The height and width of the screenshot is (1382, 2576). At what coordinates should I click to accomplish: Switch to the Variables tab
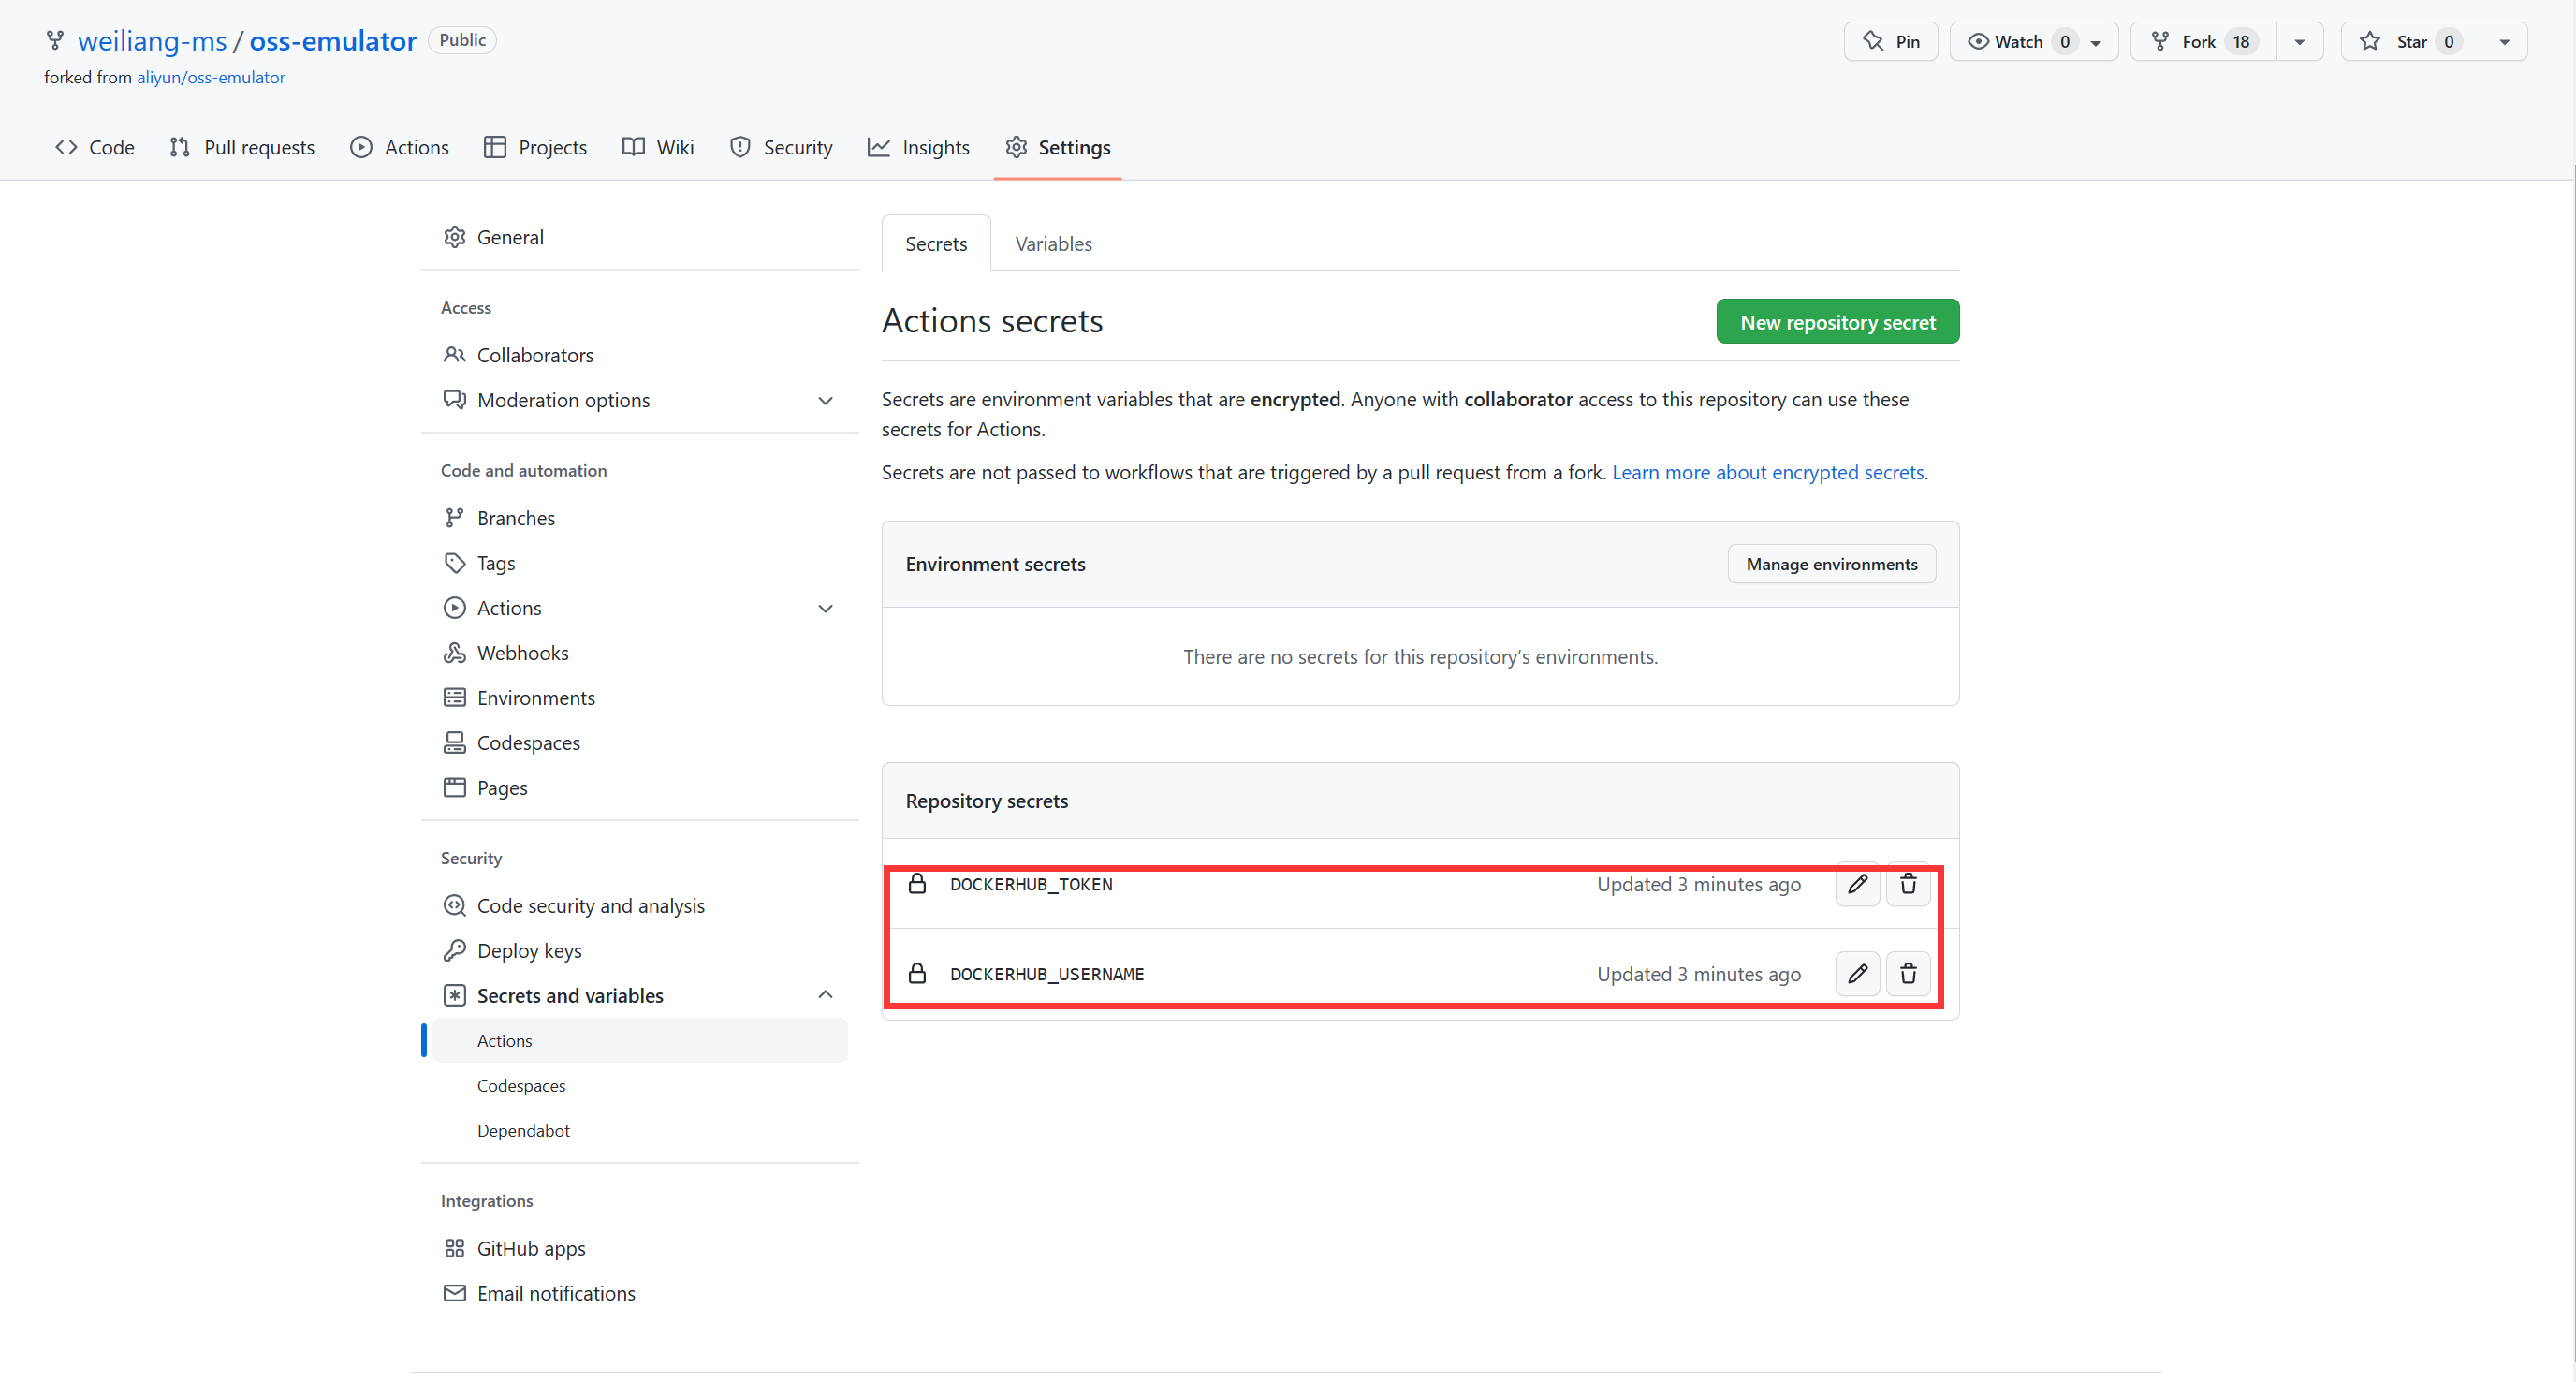tap(1052, 244)
